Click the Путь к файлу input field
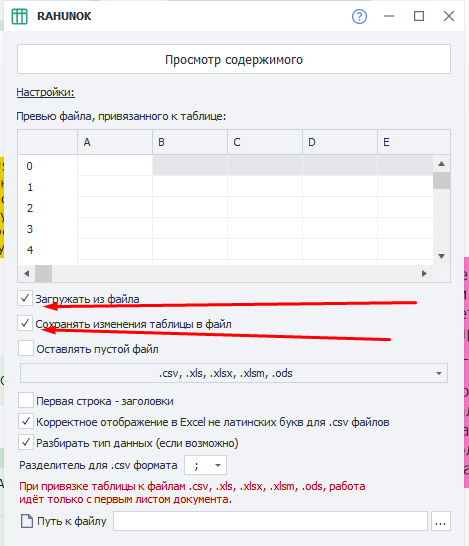 pos(270,521)
